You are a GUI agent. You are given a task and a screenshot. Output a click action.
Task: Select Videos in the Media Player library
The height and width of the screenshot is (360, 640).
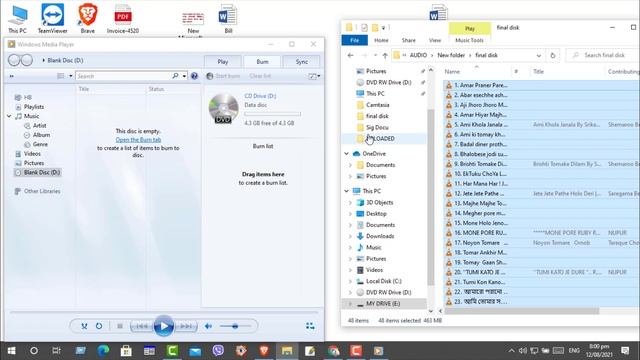[x=32, y=154]
